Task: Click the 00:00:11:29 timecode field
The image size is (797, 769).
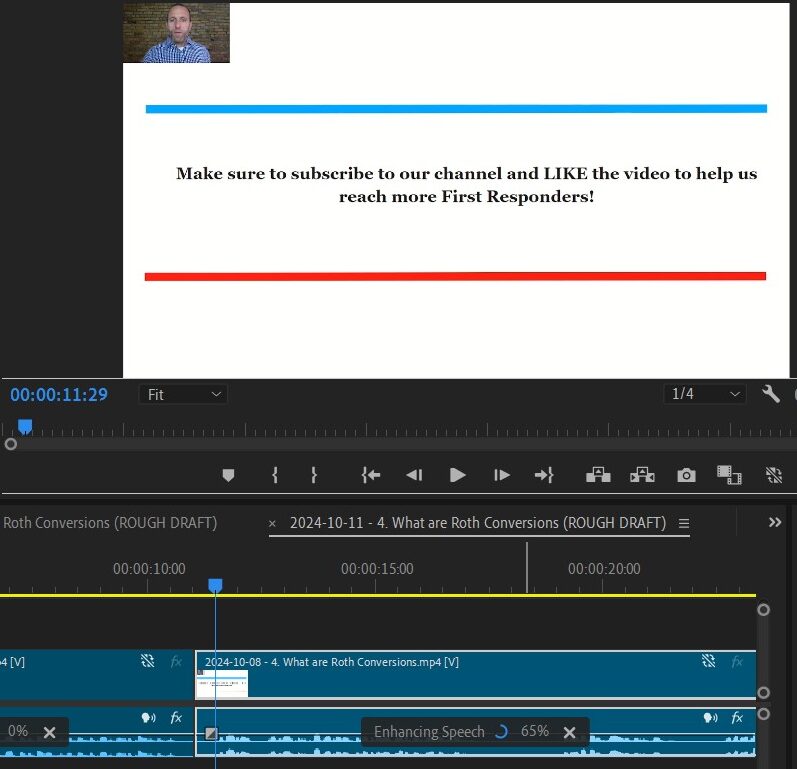Action: tap(59, 394)
